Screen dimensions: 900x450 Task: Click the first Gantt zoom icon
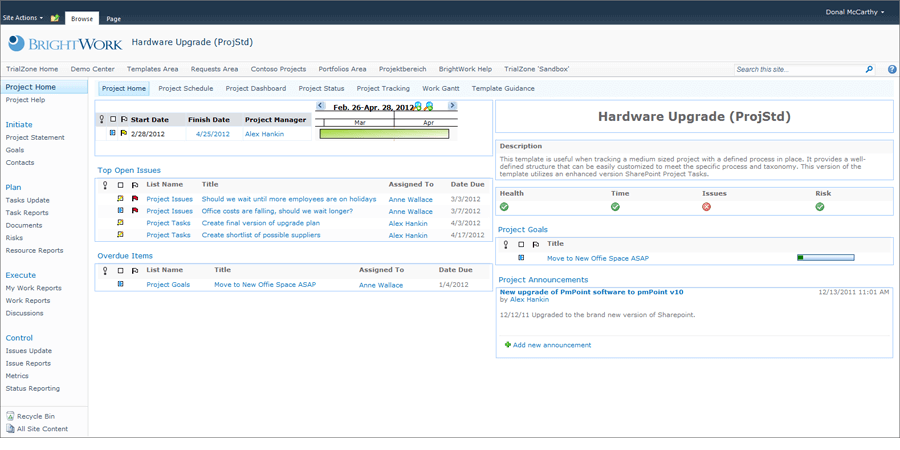pyautogui.click(x=418, y=106)
